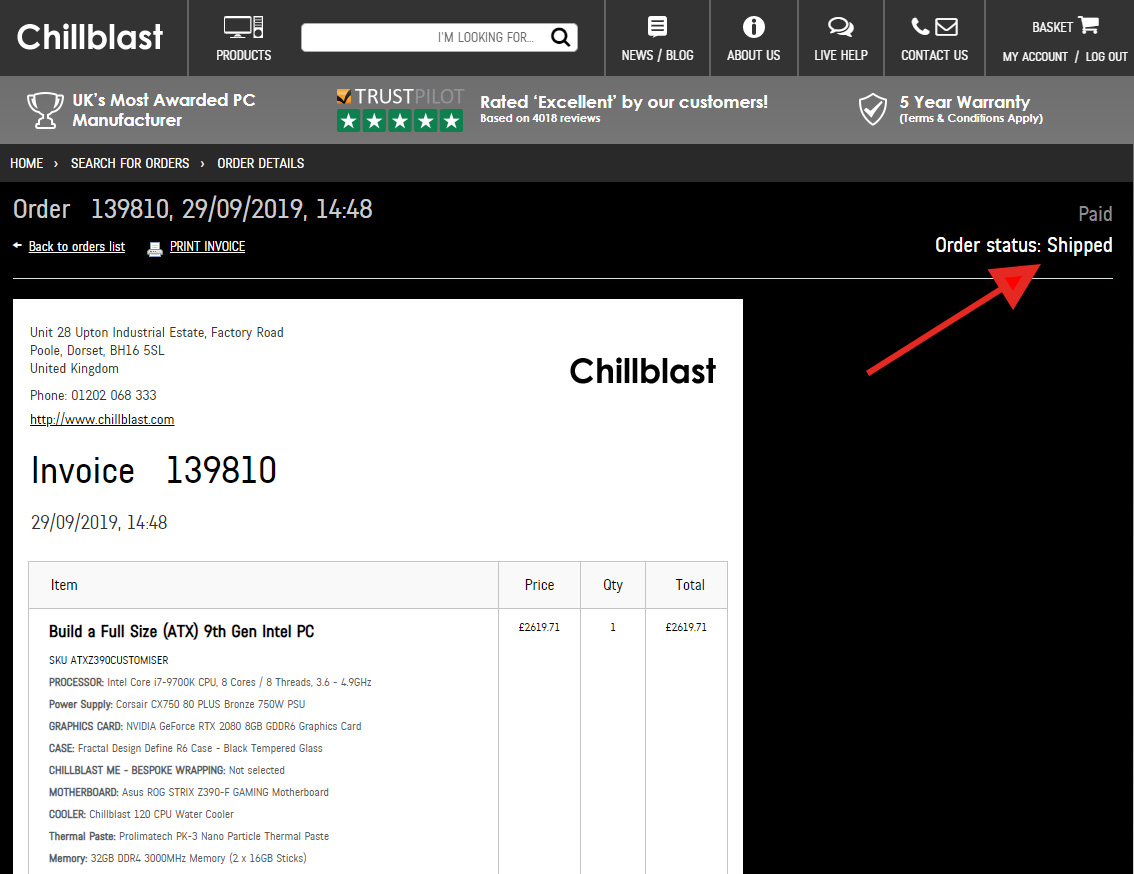The width and height of the screenshot is (1134, 874).
Task: Click the back arrow before orders list
Action: (17, 246)
